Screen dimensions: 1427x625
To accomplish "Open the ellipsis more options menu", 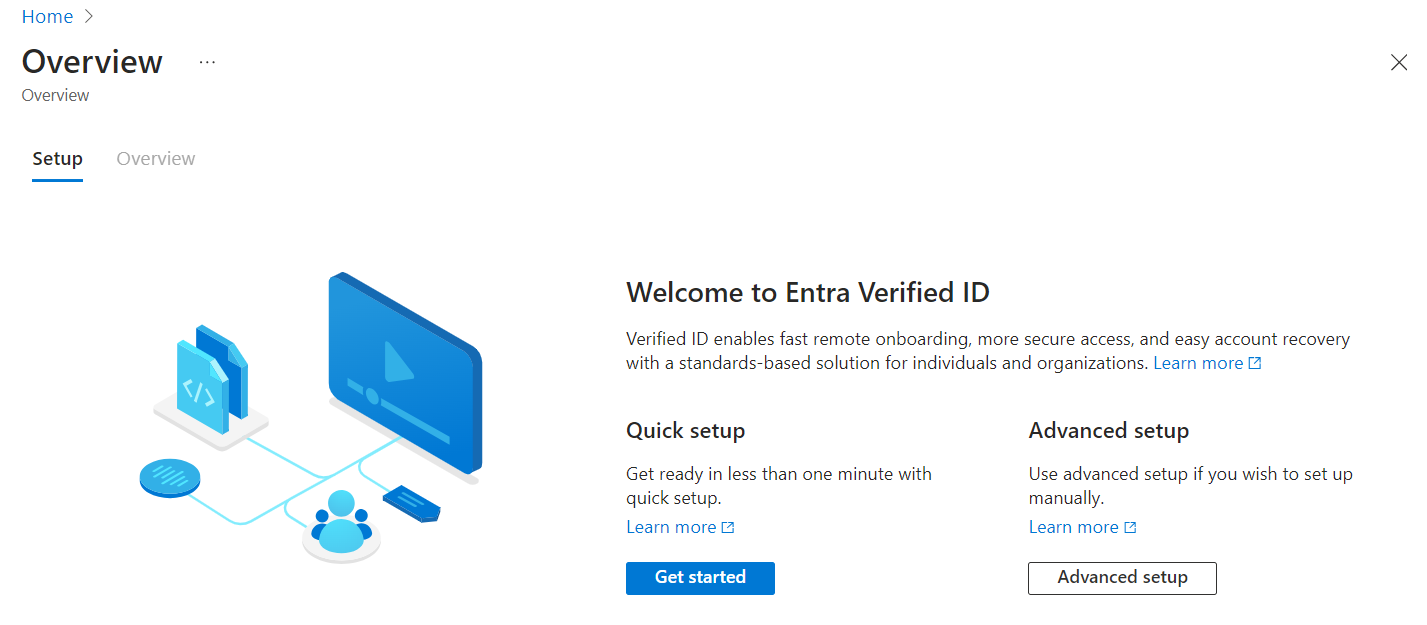I will [x=207, y=63].
